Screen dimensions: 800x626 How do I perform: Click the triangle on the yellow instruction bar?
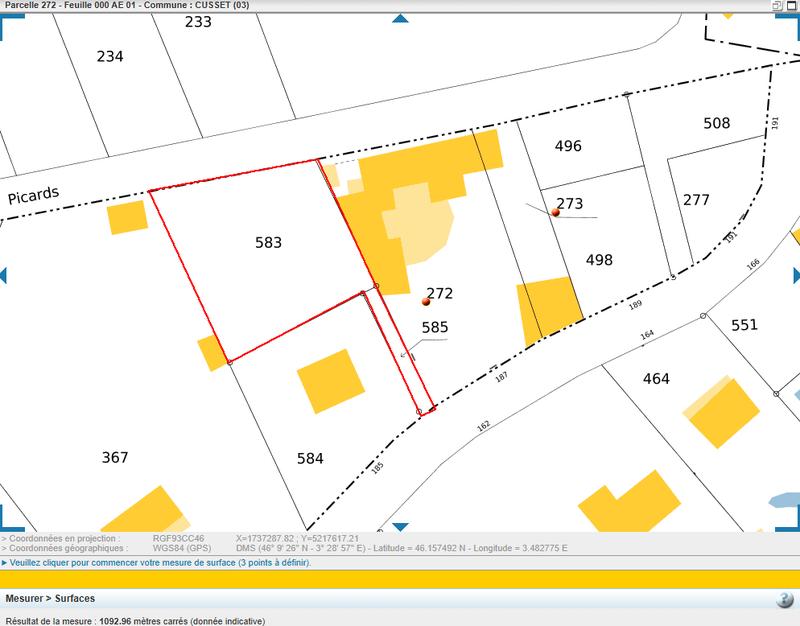[8, 560]
